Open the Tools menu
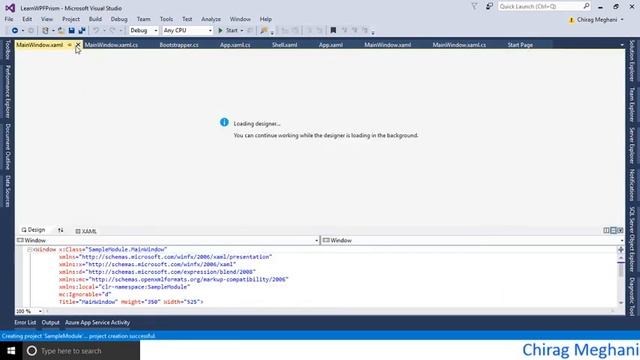Screen dimensions: 640x360 coord(166,19)
